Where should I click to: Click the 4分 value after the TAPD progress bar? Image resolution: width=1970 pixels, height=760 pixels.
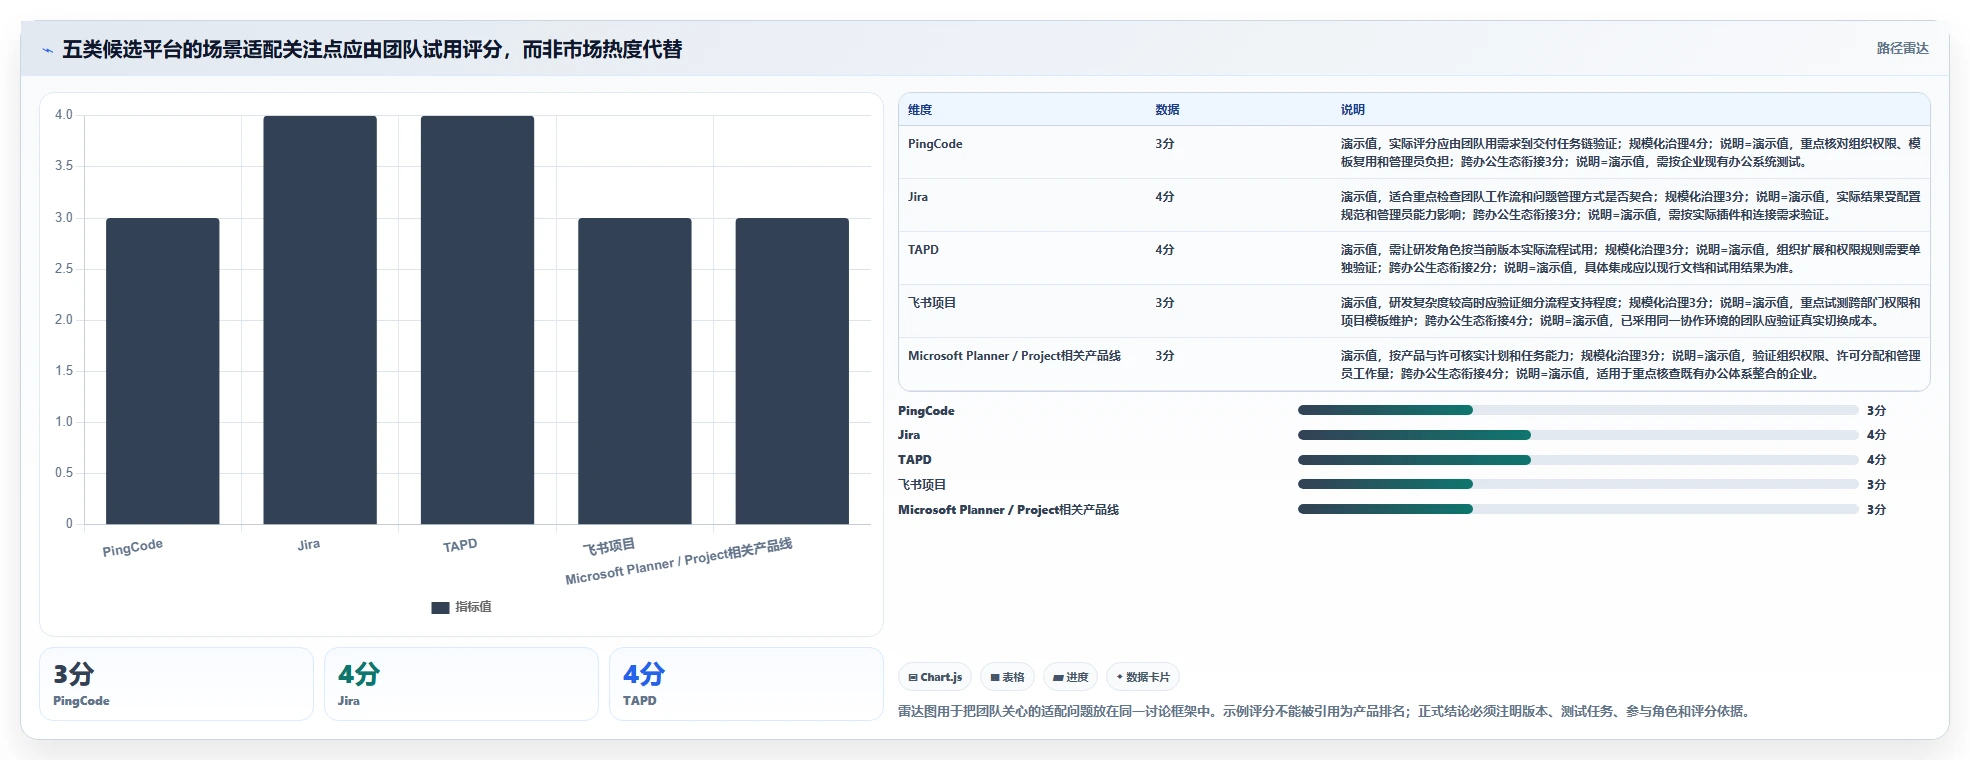pos(1876,460)
